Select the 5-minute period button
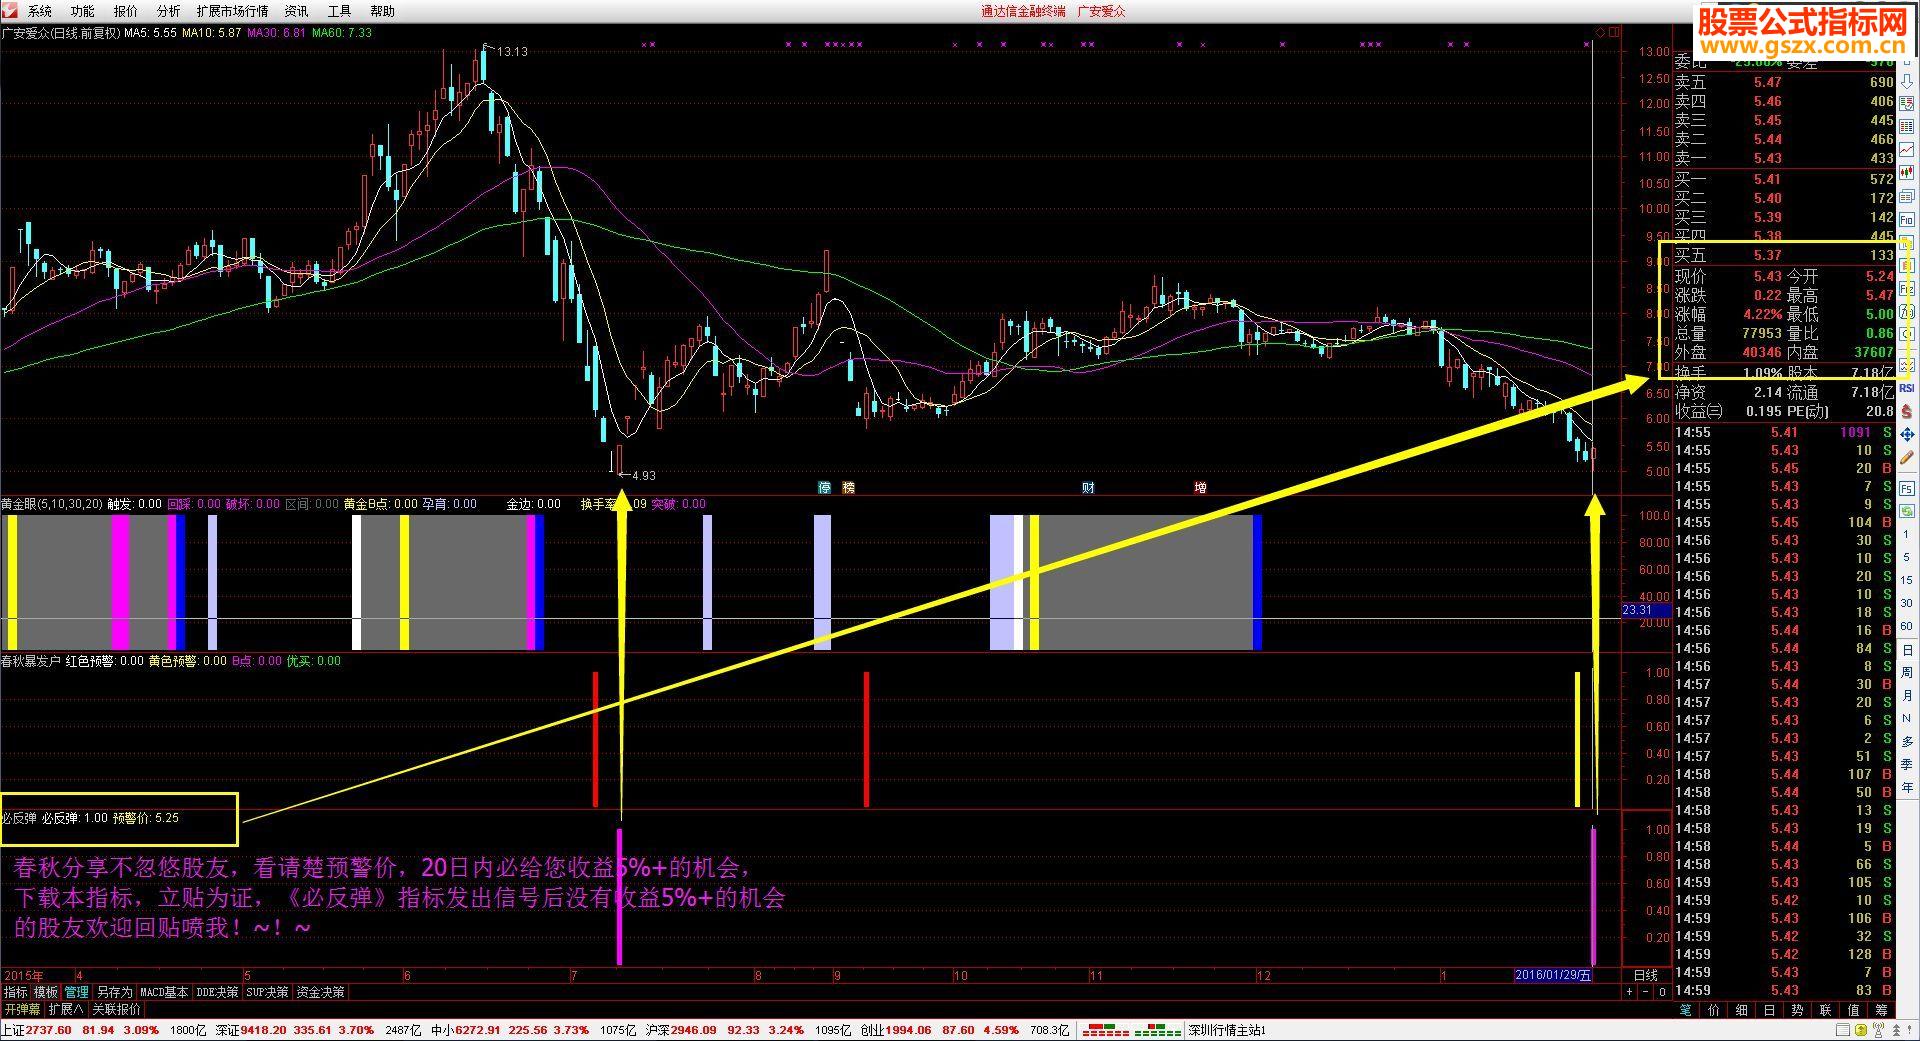This screenshot has height=1041, width=1920. coord(1907,557)
